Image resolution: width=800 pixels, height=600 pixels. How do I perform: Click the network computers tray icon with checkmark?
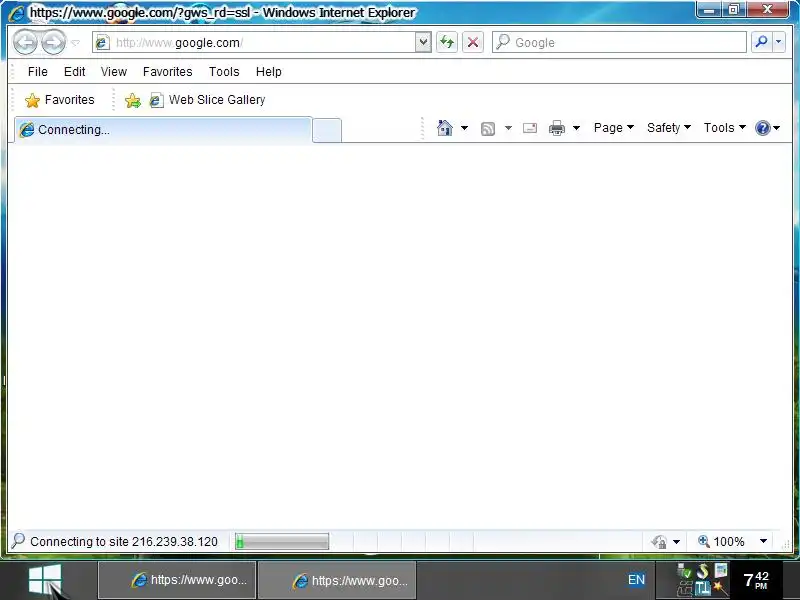point(684,571)
